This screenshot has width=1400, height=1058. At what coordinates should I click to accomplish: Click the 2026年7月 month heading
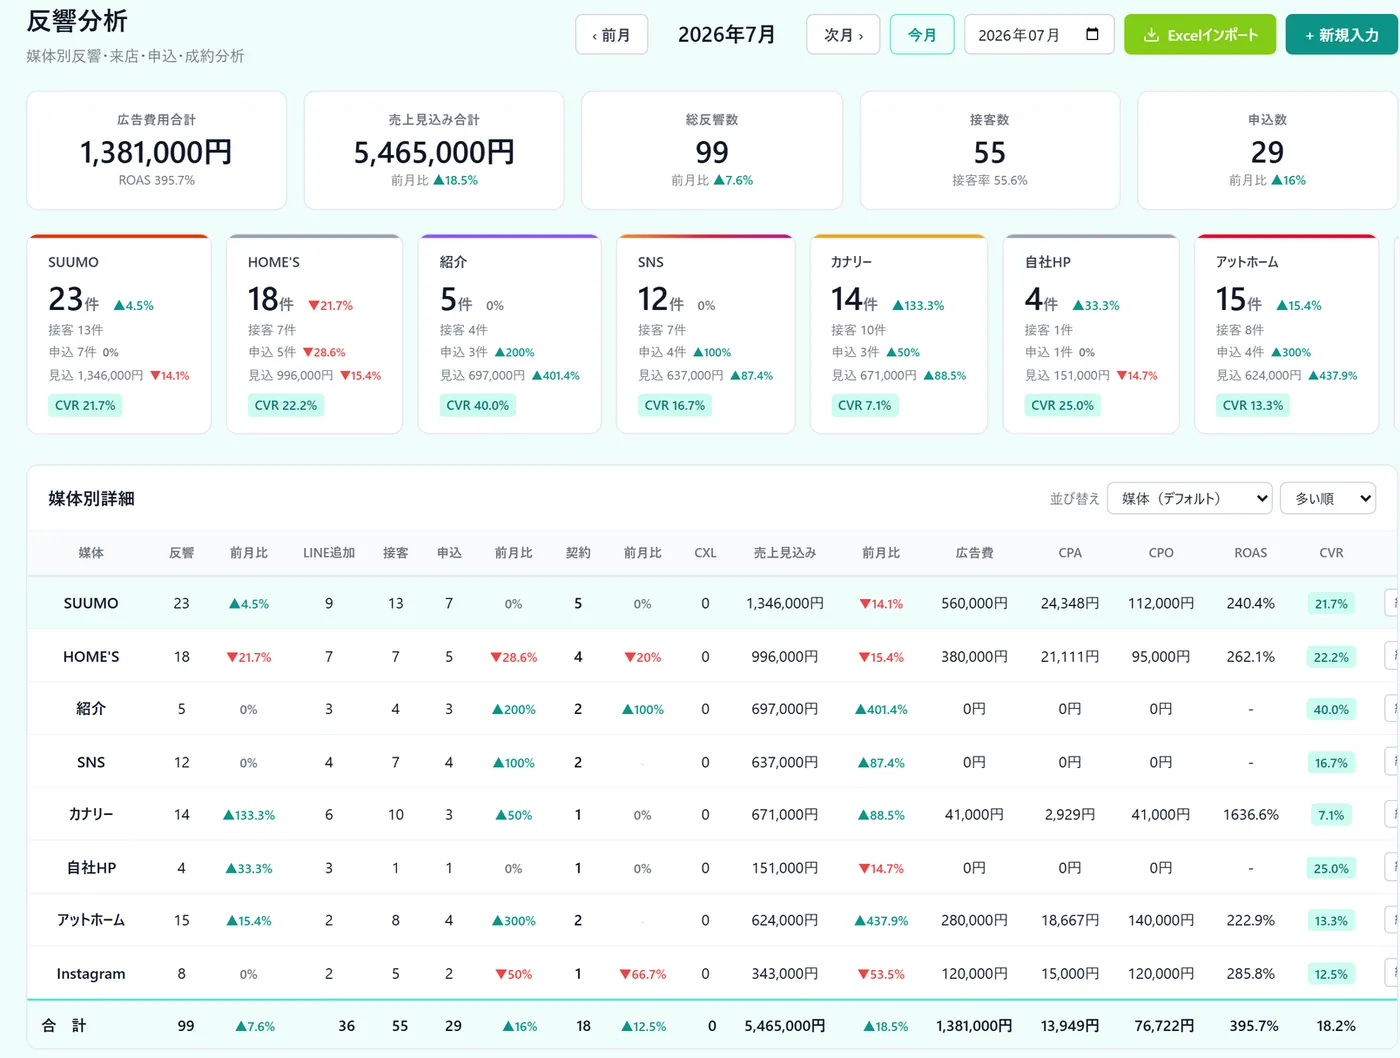pos(727,35)
